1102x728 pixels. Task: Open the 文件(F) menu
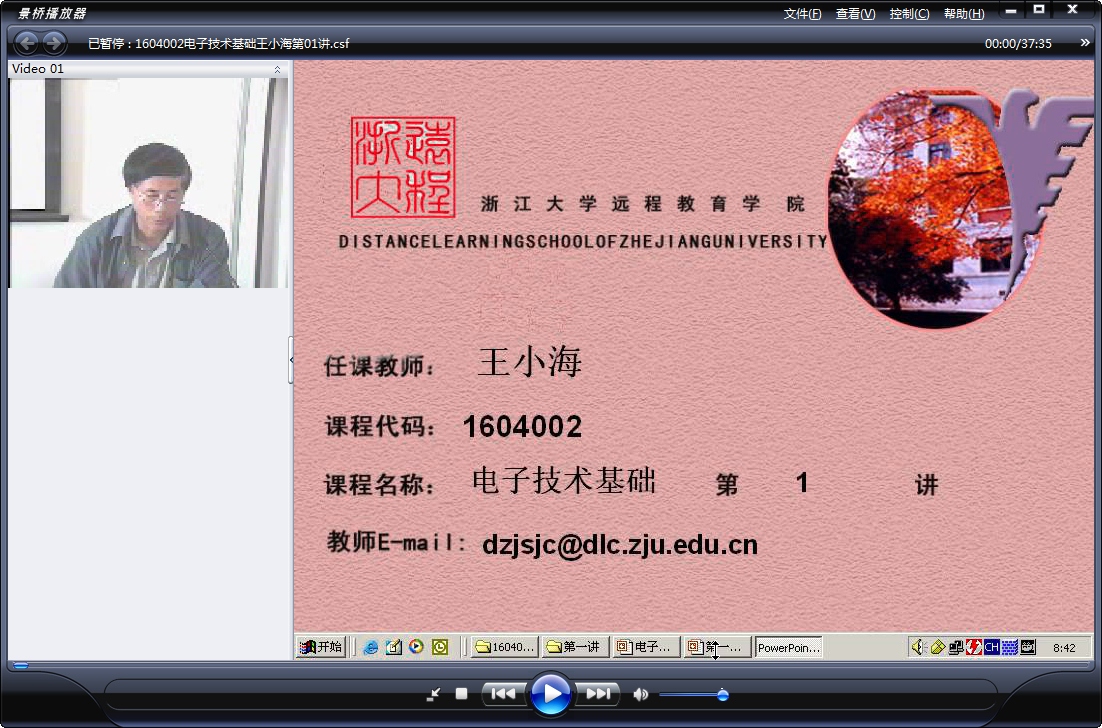(802, 14)
